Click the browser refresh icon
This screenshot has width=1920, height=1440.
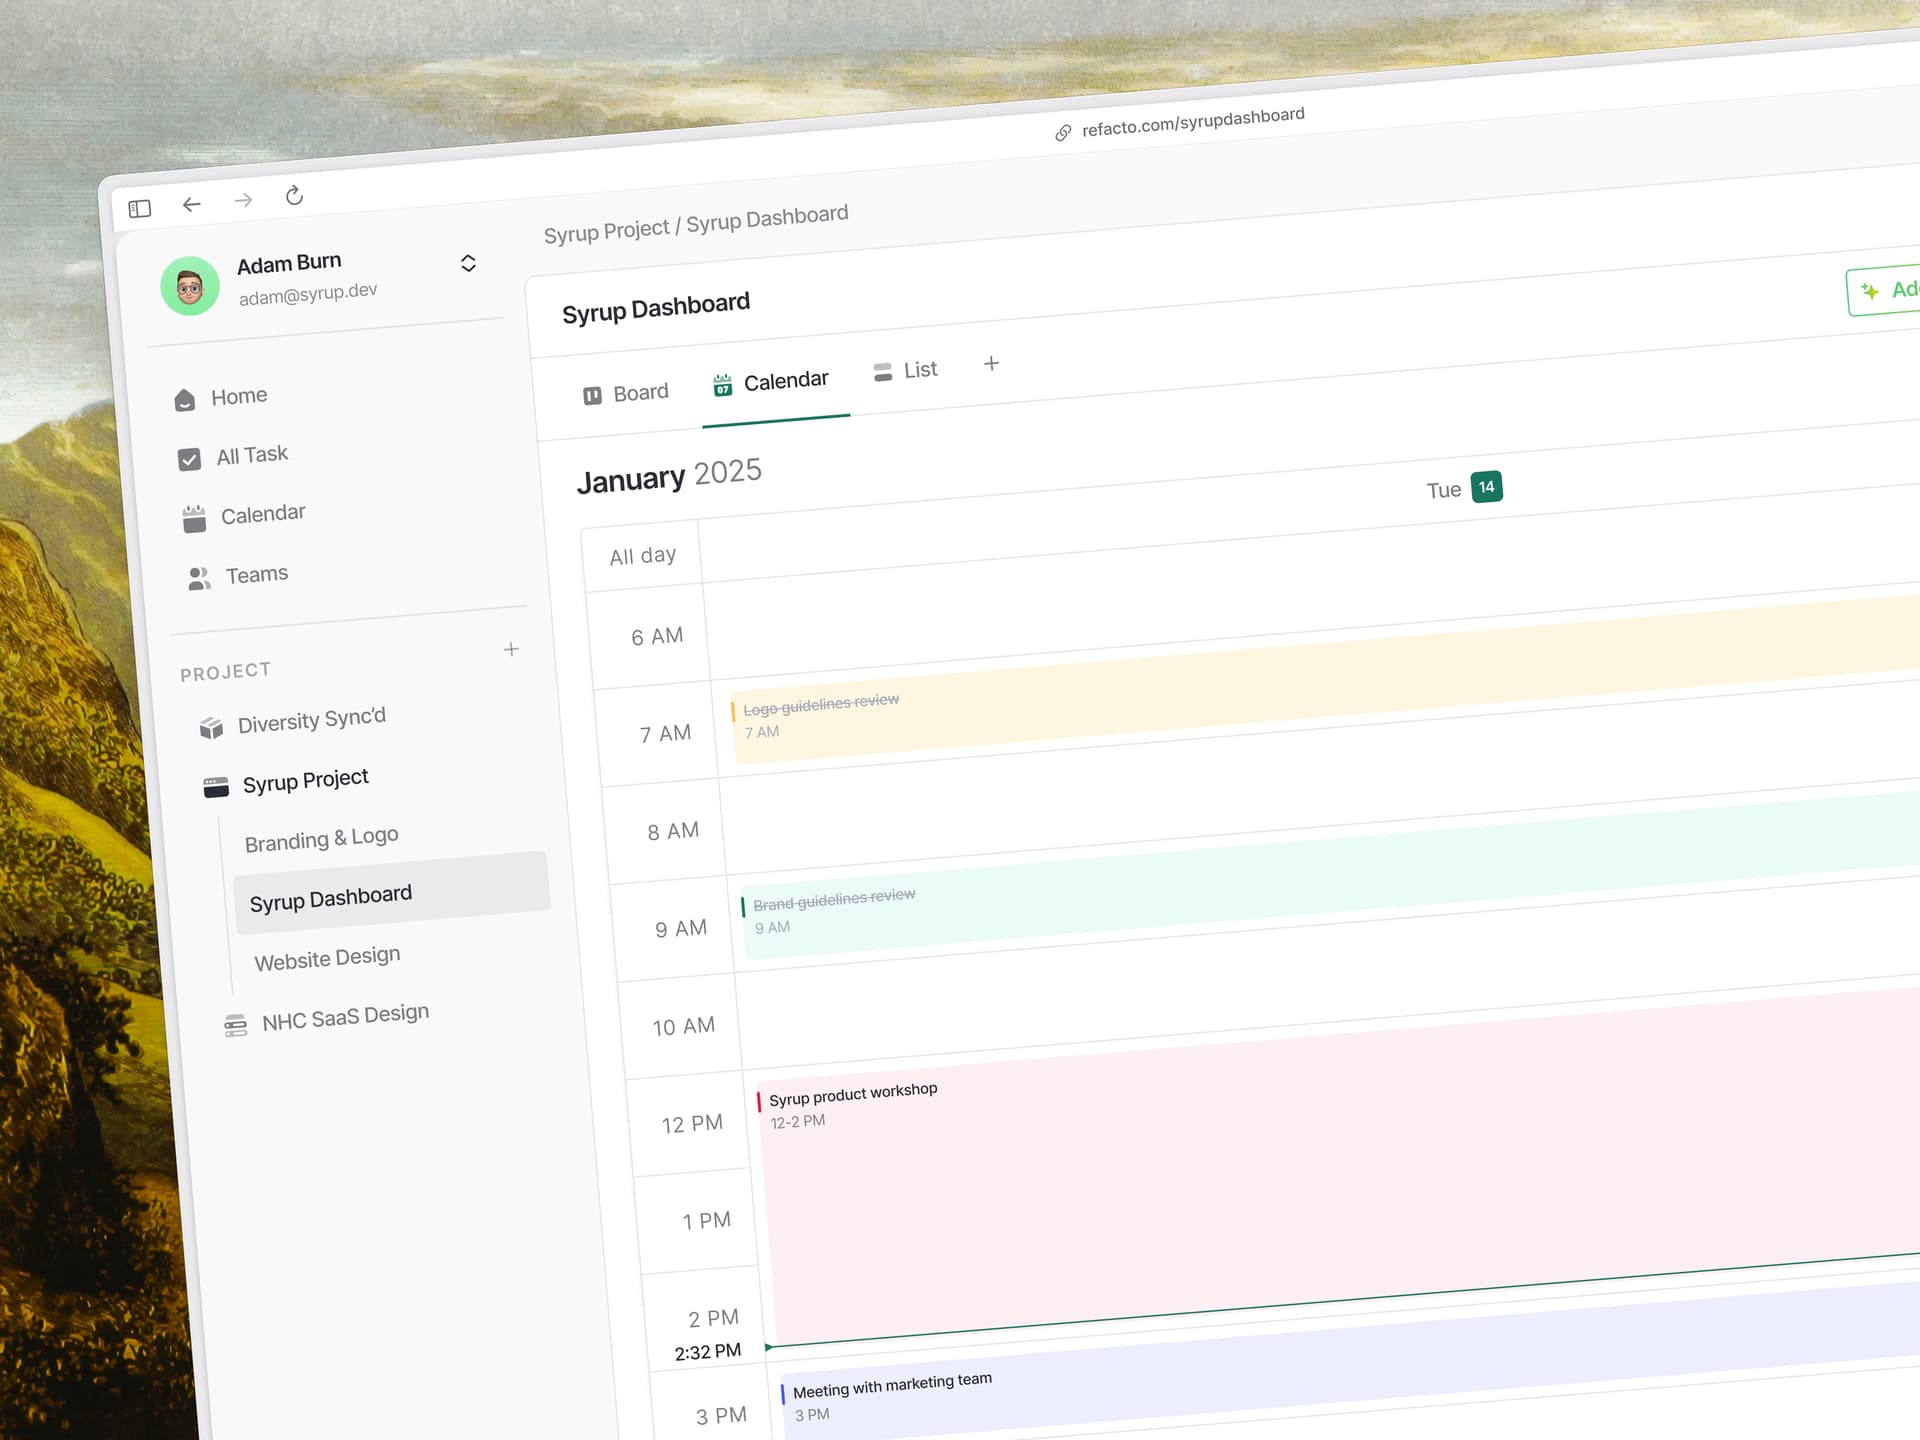point(294,197)
